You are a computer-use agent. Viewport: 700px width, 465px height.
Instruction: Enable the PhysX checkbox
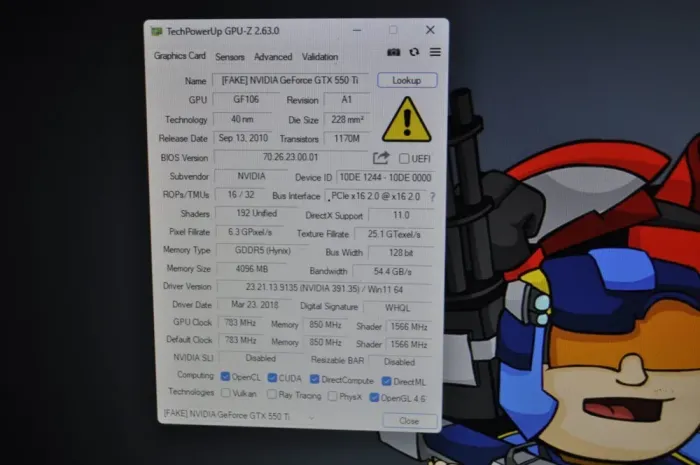(330, 395)
